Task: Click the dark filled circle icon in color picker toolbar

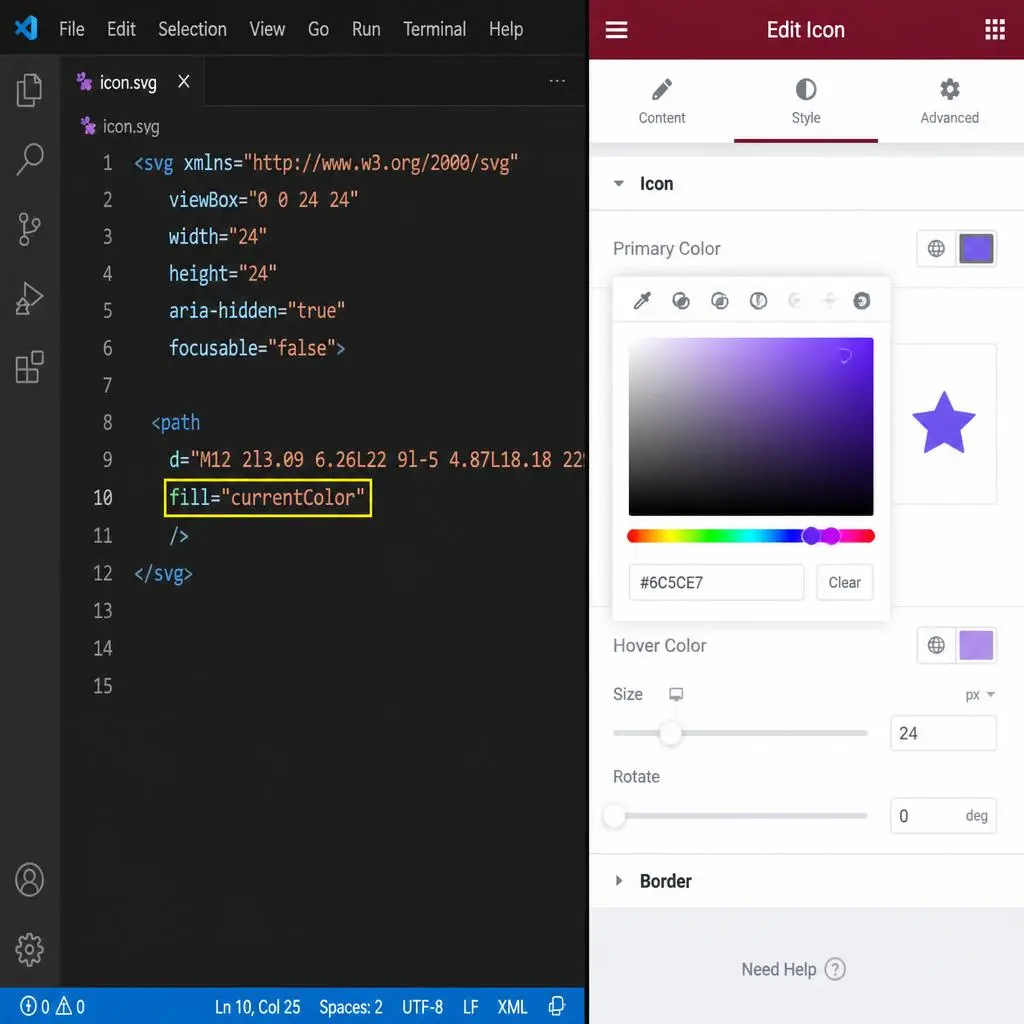Action: click(x=861, y=300)
